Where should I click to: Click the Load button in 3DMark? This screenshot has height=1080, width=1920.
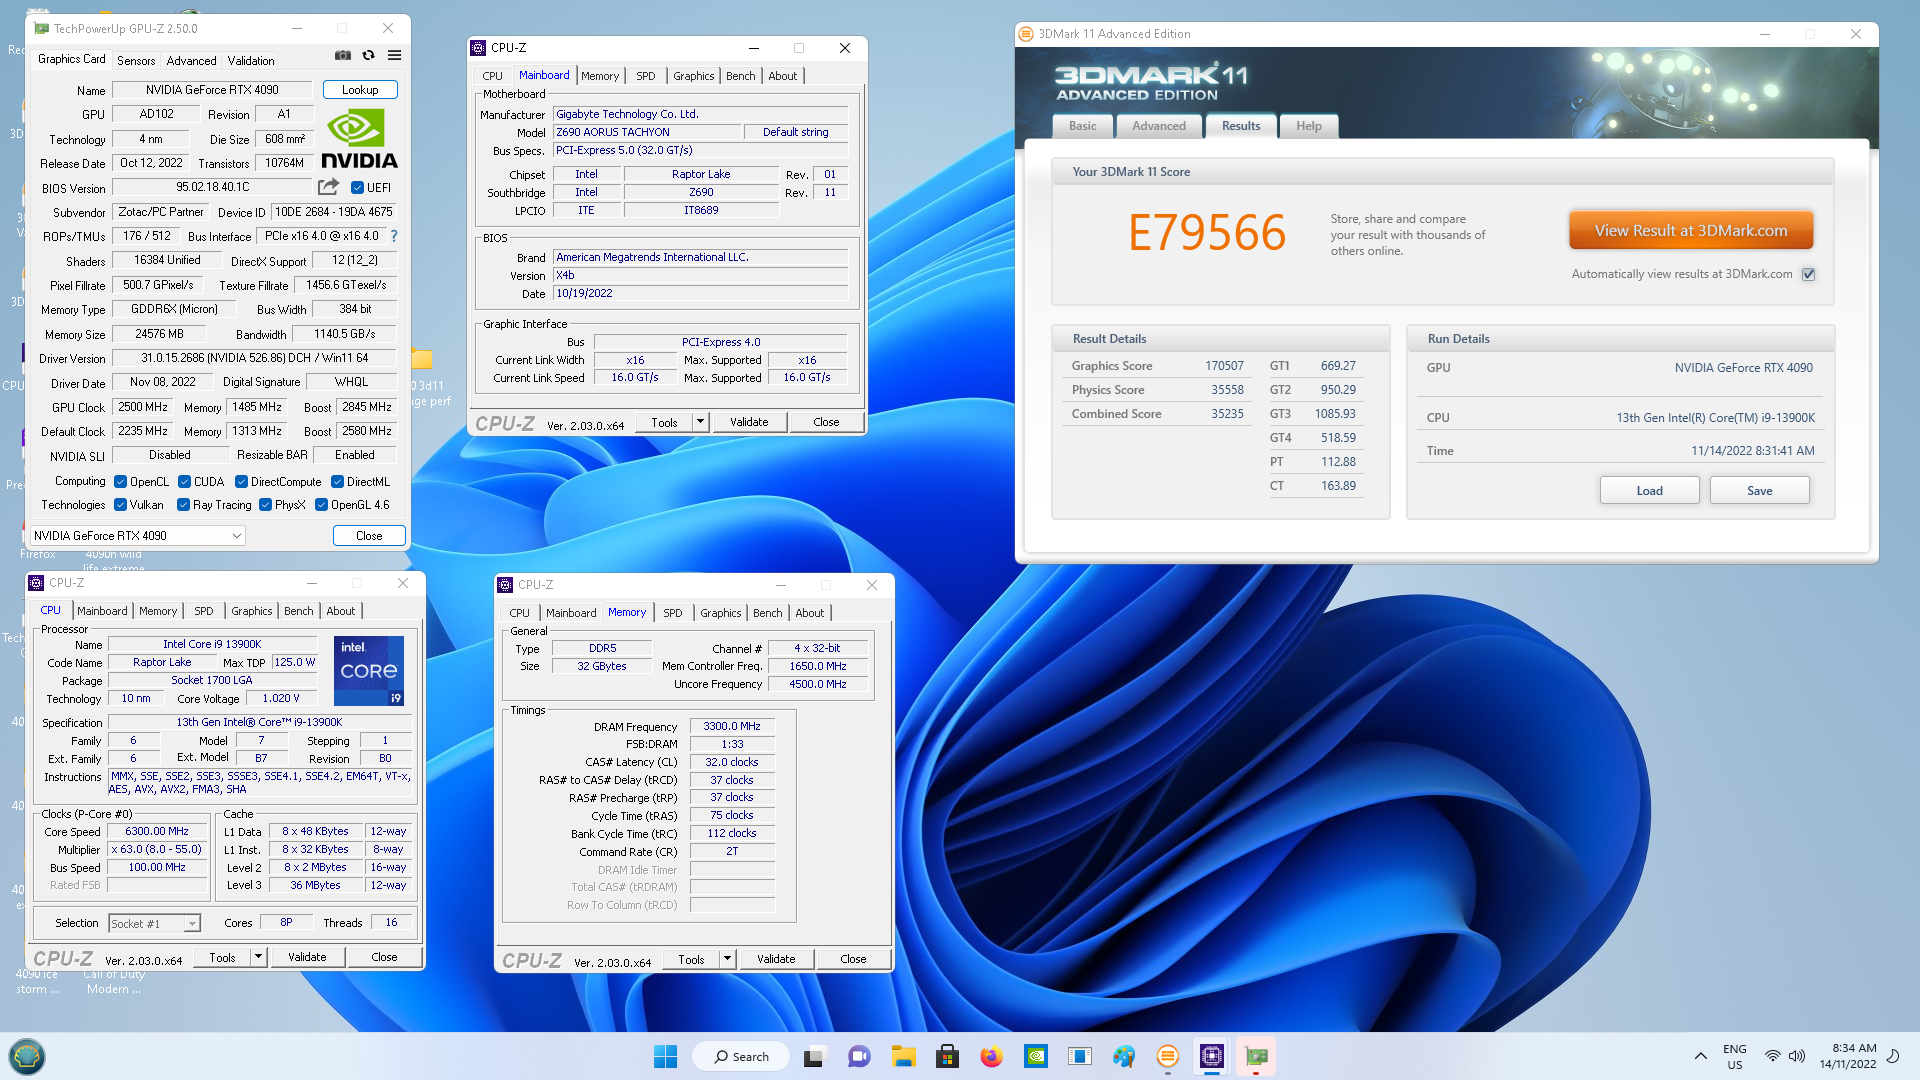(x=1649, y=490)
